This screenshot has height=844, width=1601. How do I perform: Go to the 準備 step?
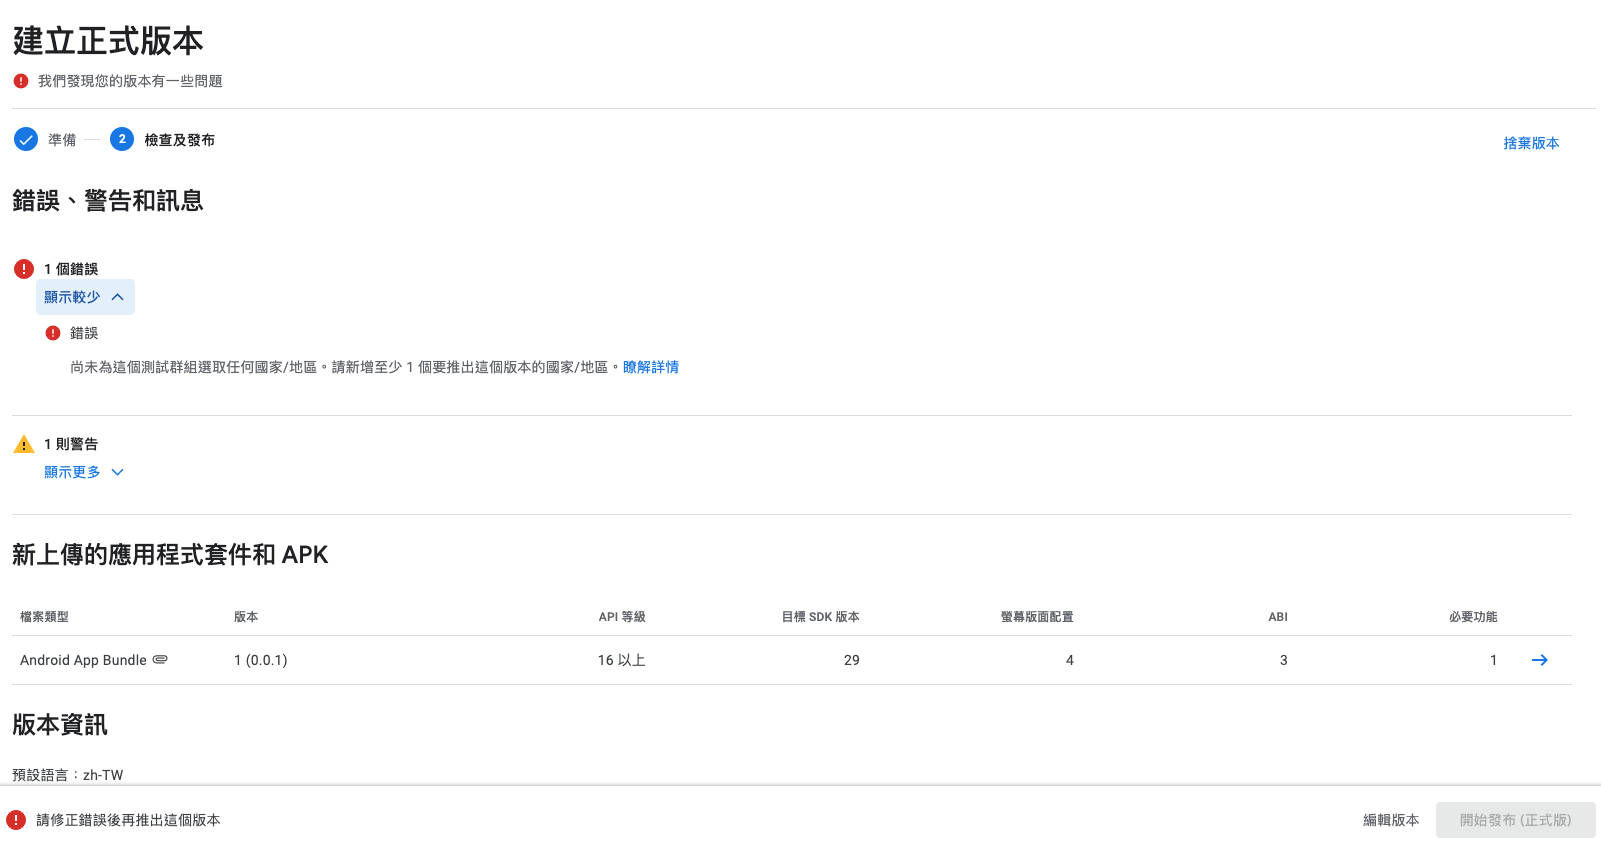point(62,140)
